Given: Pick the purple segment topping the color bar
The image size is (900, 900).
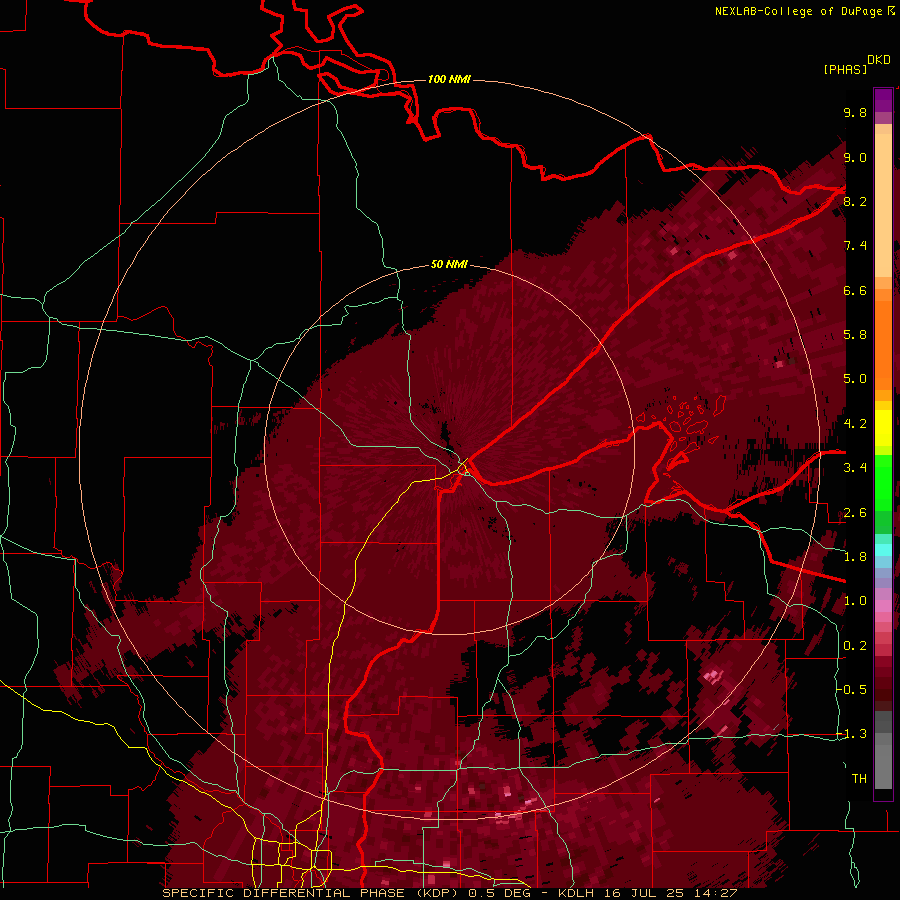Looking at the screenshot, I should [883, 100].
